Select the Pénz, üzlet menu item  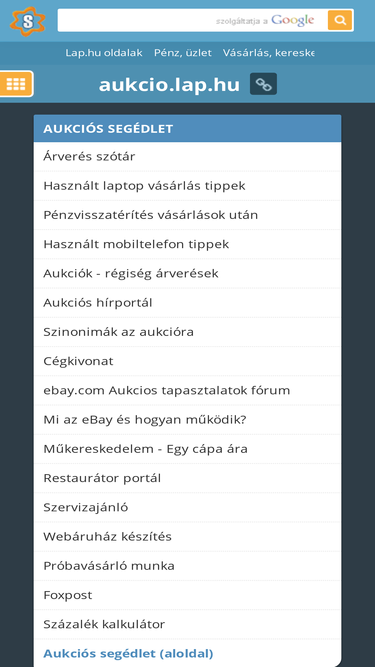click(x=183, y=53)
